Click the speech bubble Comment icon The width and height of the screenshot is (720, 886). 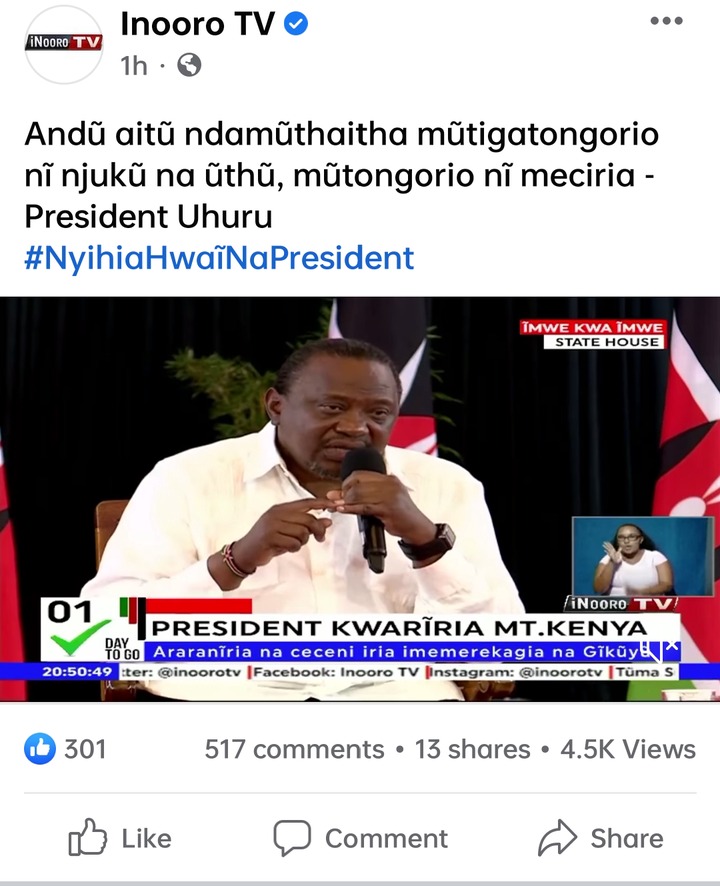coord(292,837)
